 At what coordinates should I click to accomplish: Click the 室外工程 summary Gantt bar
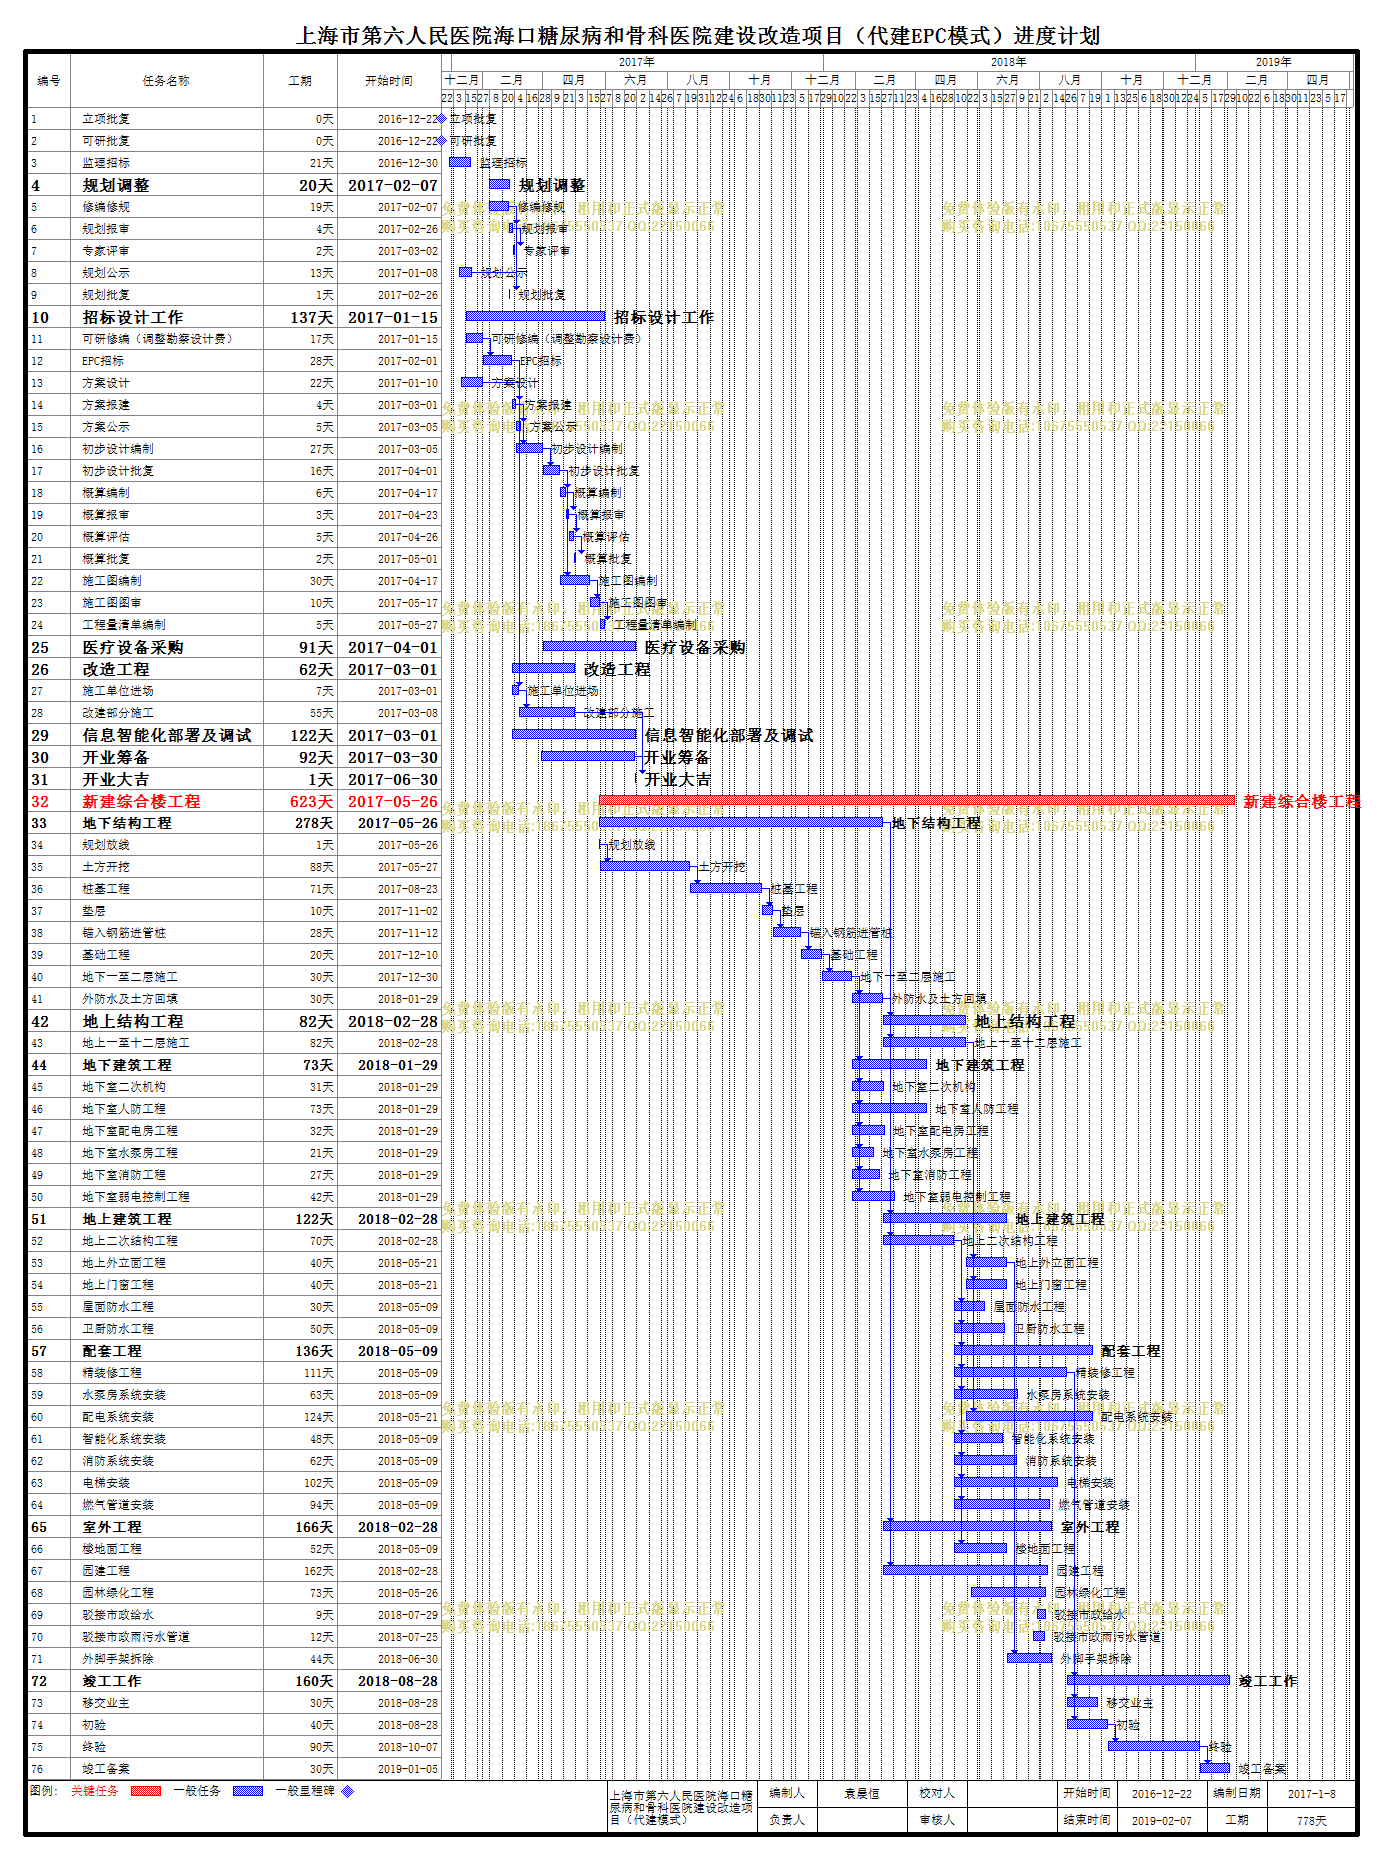[968, 1526]
